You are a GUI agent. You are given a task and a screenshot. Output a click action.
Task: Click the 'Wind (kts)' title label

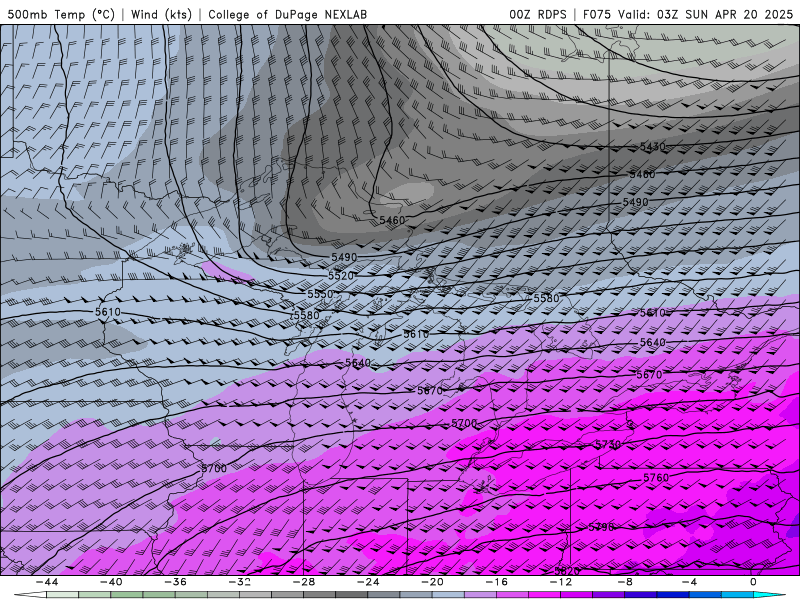[x=161, y=14]
